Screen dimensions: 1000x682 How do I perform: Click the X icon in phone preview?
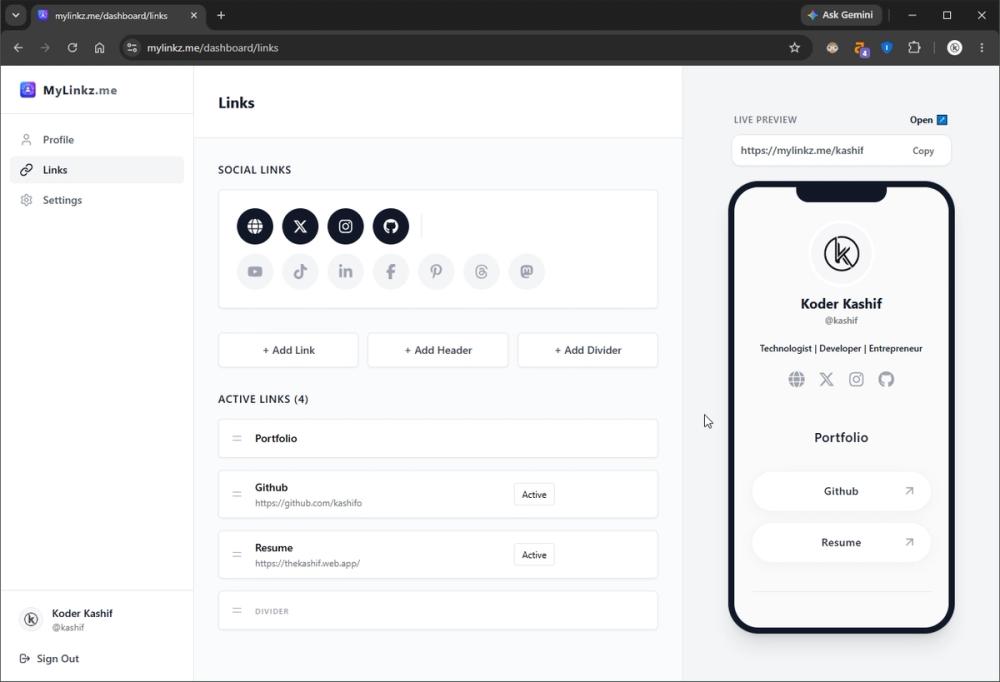coord(826,379)
